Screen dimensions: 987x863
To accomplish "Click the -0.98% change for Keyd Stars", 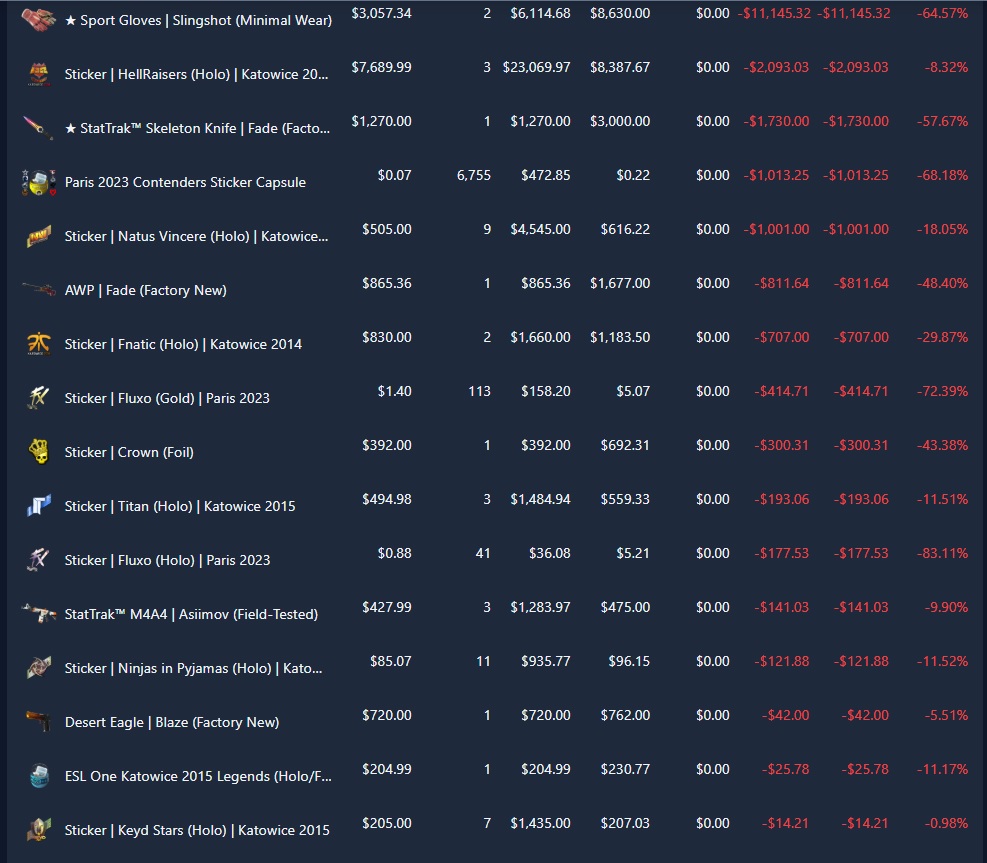I will [x=946, y=824].
